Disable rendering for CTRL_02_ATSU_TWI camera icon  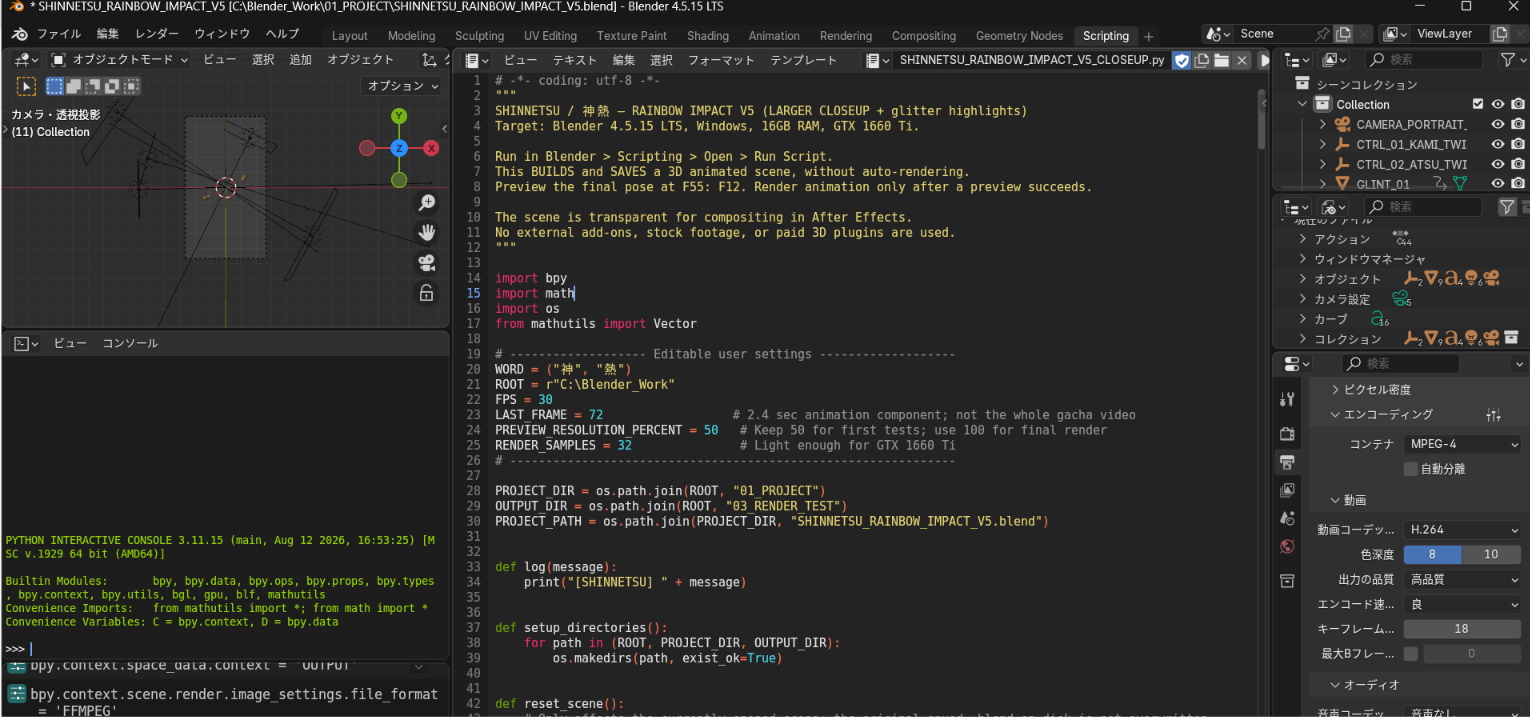[1518, 164]
